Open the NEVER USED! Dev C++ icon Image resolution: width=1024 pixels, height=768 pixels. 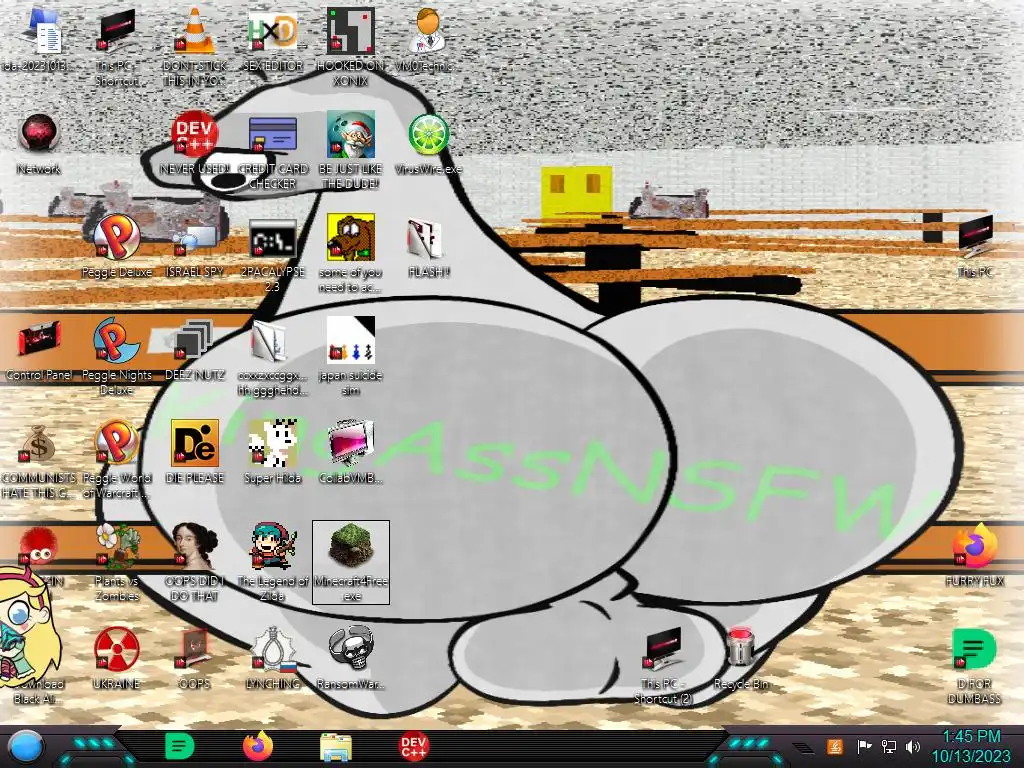pyautogui.click(x=195, y=144)
